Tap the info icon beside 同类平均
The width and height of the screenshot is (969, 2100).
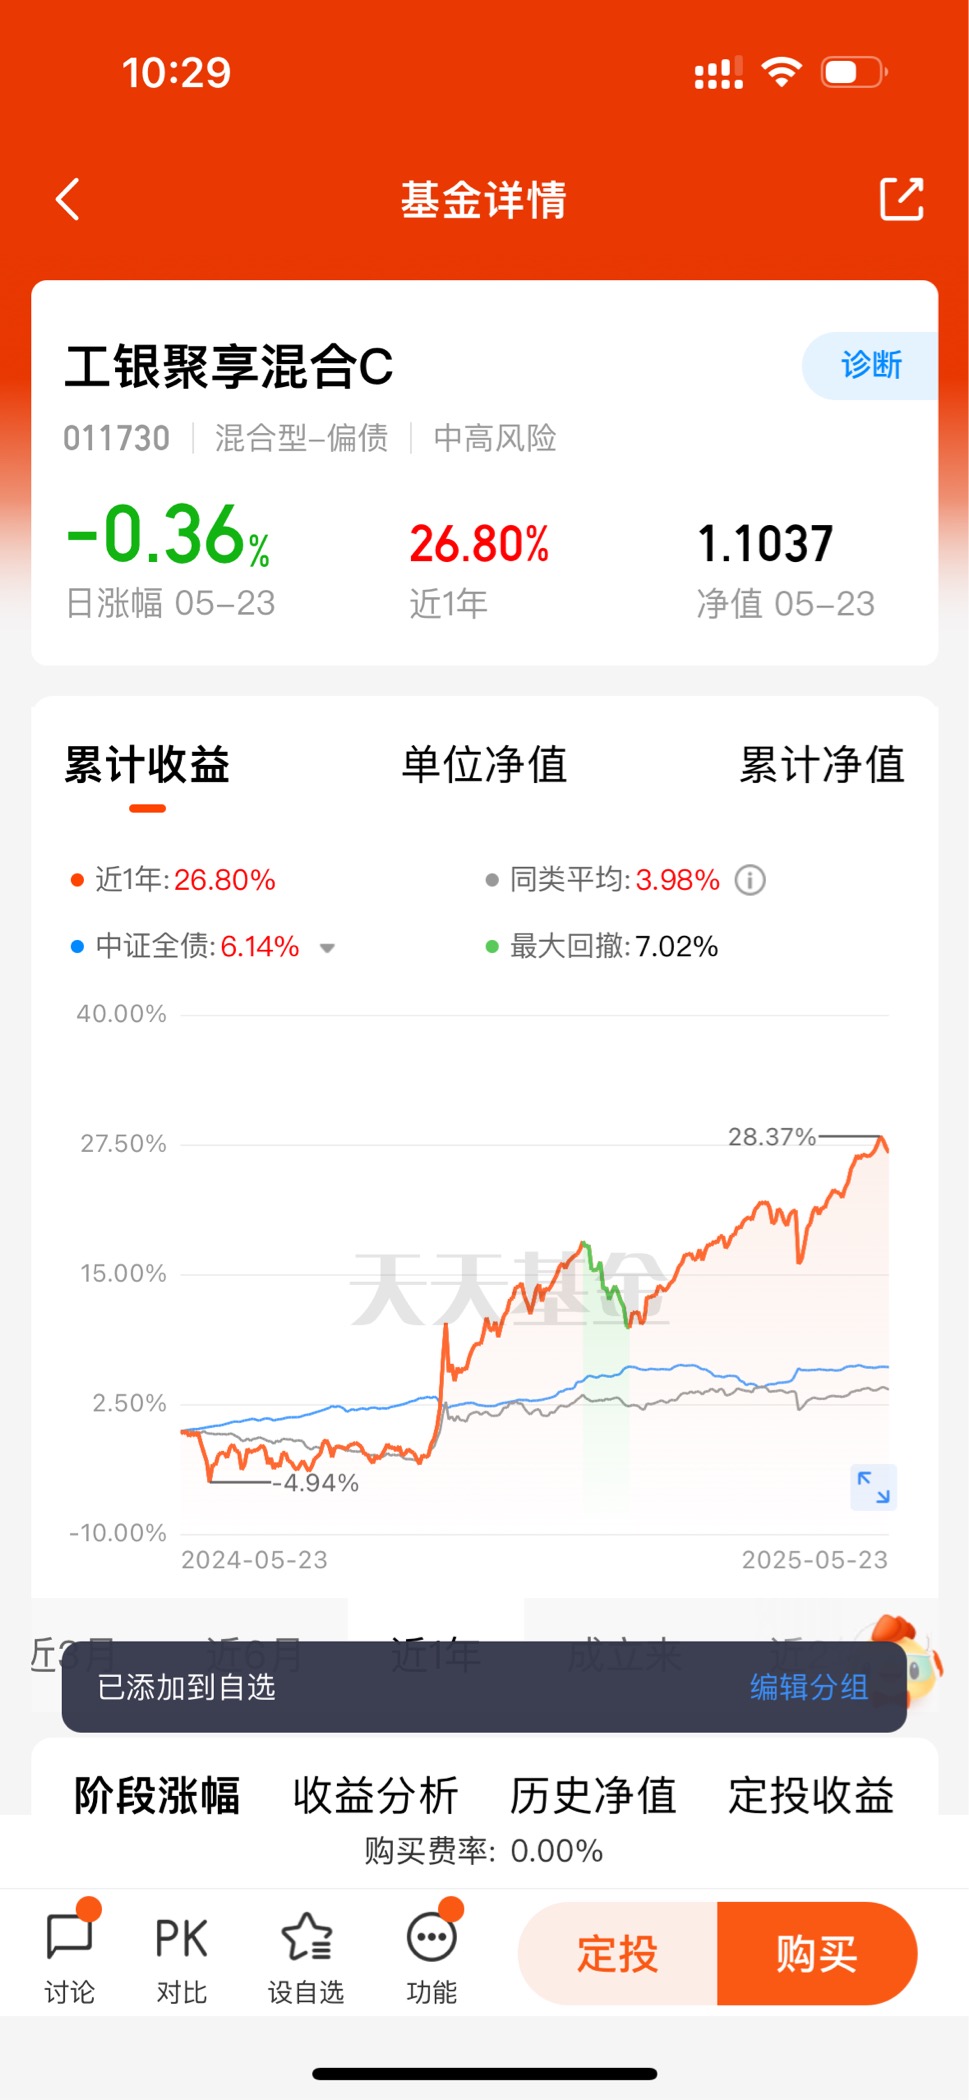[750, 880]
